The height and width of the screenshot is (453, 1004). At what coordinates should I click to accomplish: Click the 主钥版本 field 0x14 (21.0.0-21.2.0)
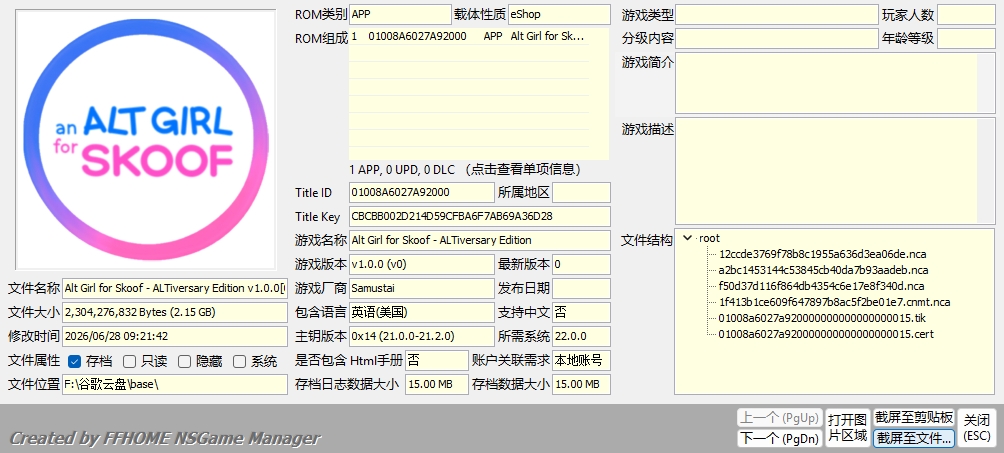pos(422,336)
